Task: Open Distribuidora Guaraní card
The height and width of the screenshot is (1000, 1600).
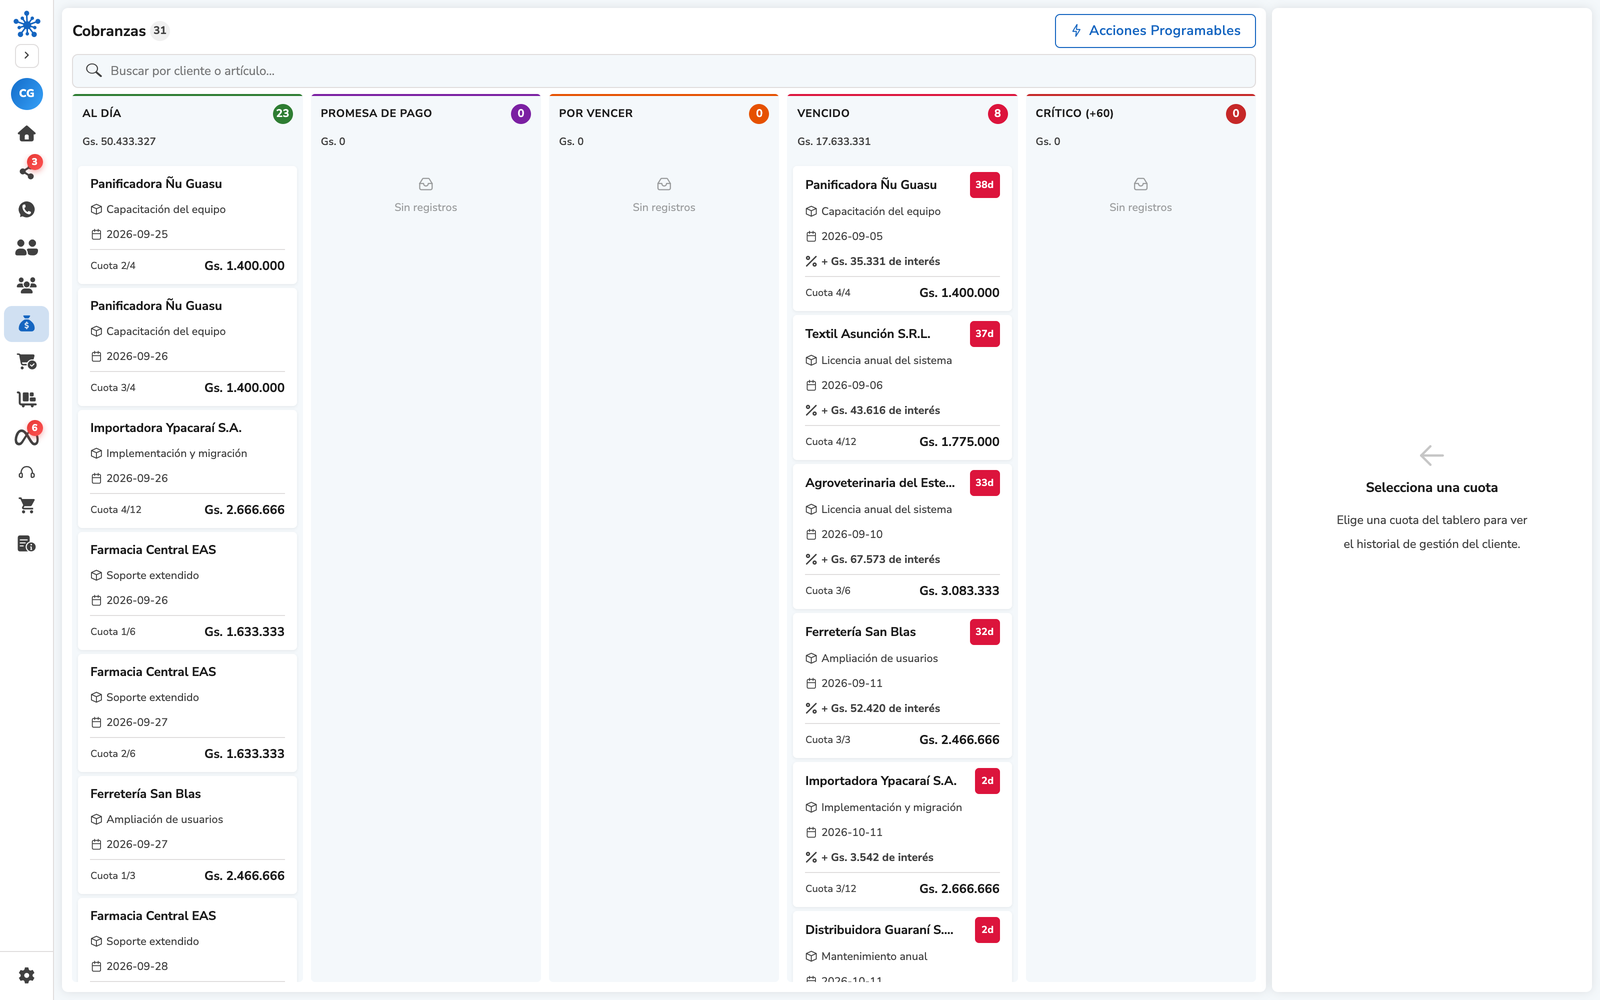Action: click(902, 946)
